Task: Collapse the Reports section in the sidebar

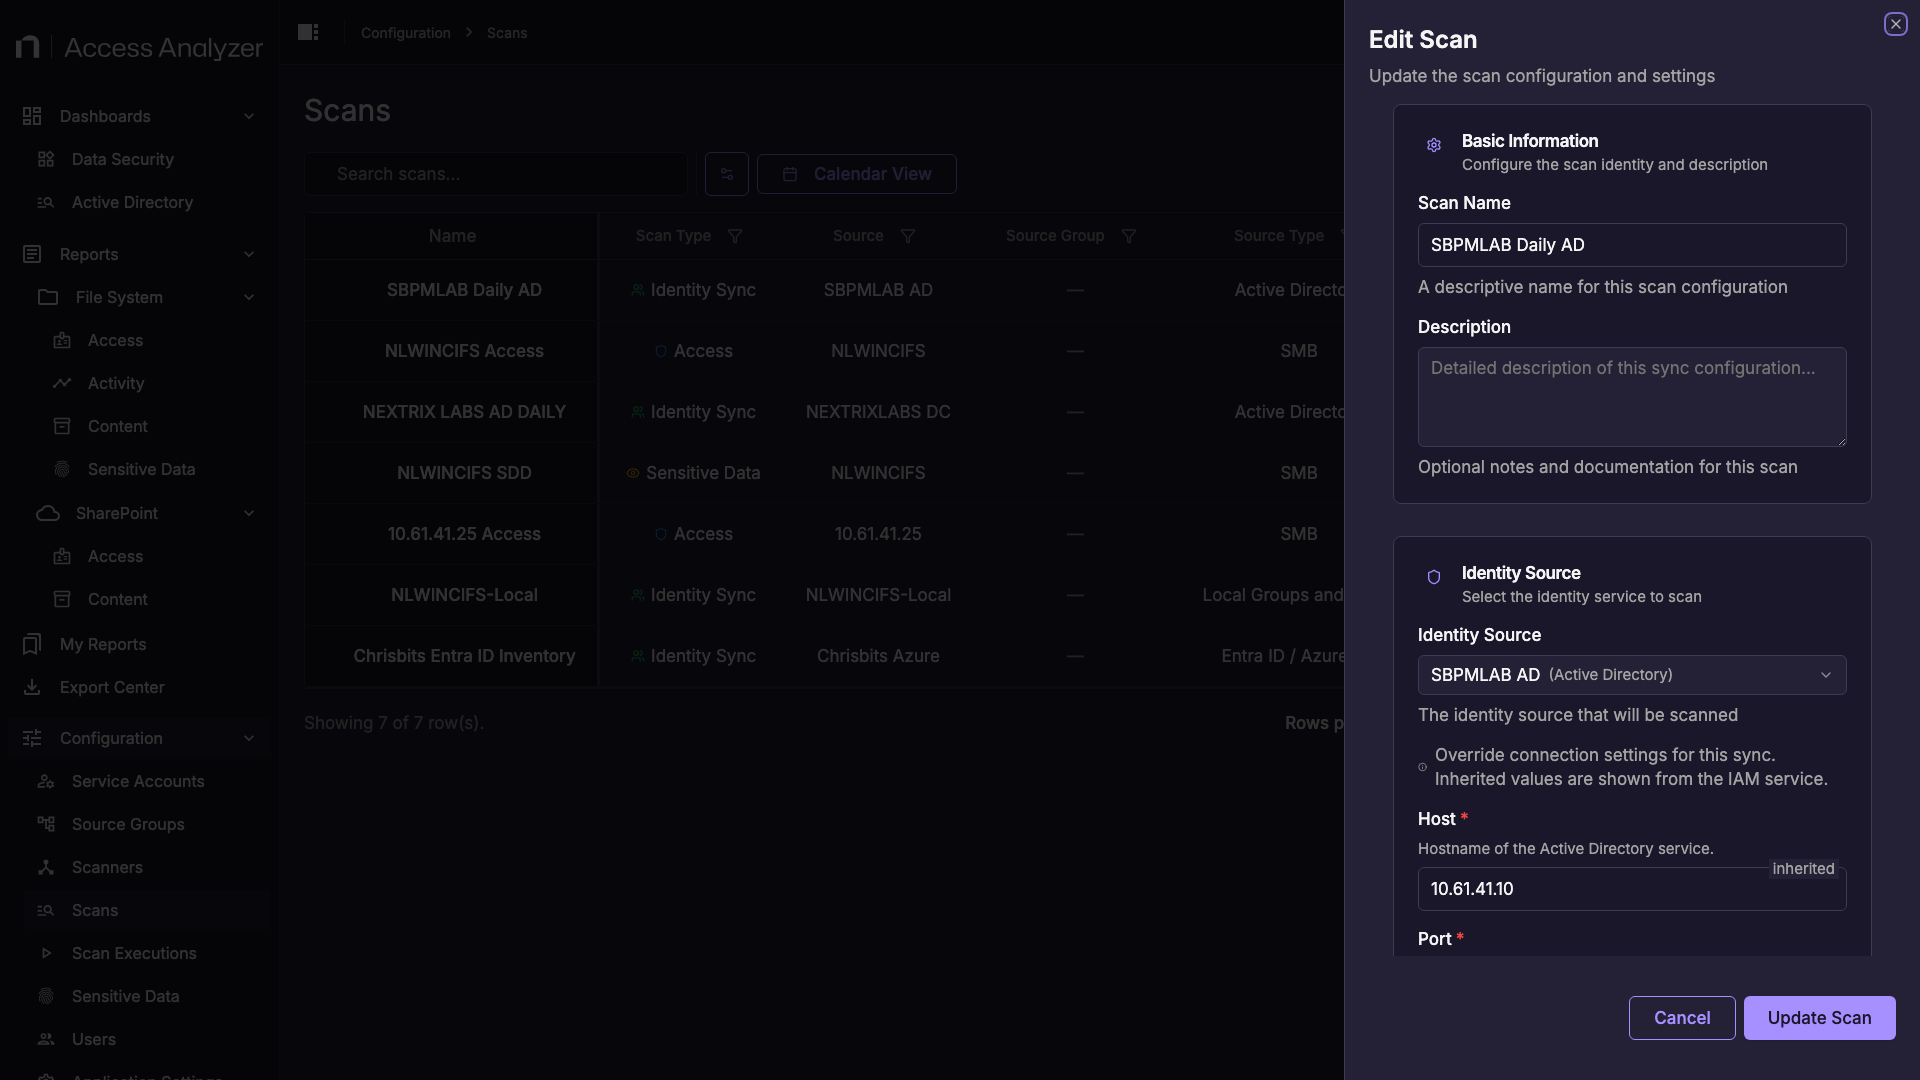Action: (x=249, y=254)
